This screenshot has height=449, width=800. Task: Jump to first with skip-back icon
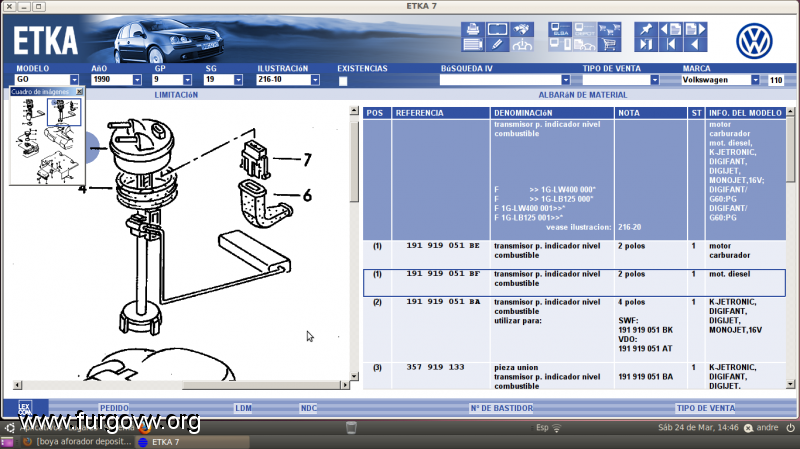670,45
